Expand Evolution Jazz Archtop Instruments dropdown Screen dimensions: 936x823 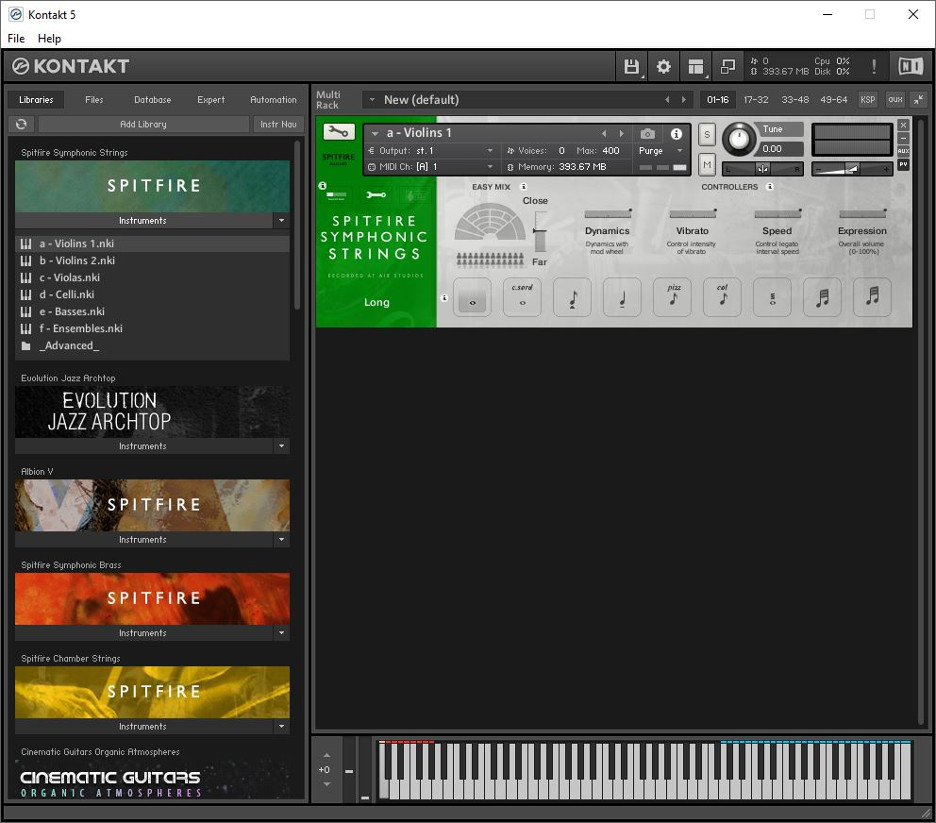(281, 446)
